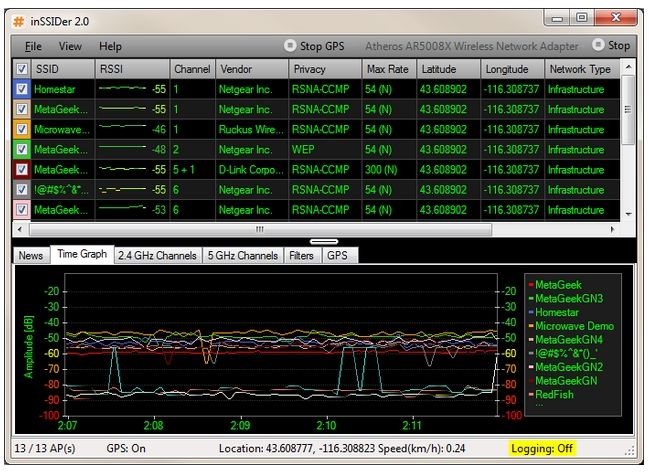Switch to the 5 GHz Channels tab

click(242, 256)
